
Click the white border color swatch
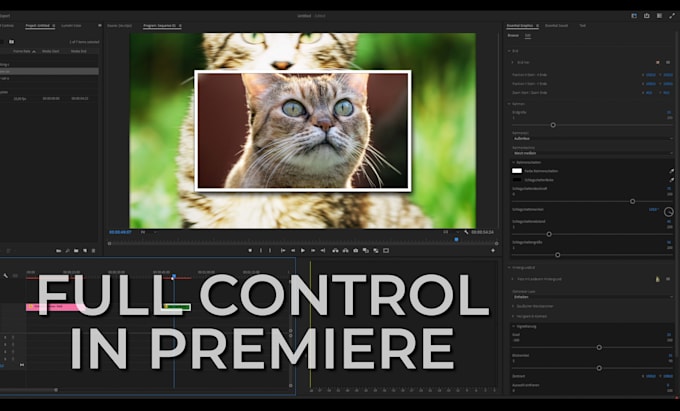tap(517, 171)
